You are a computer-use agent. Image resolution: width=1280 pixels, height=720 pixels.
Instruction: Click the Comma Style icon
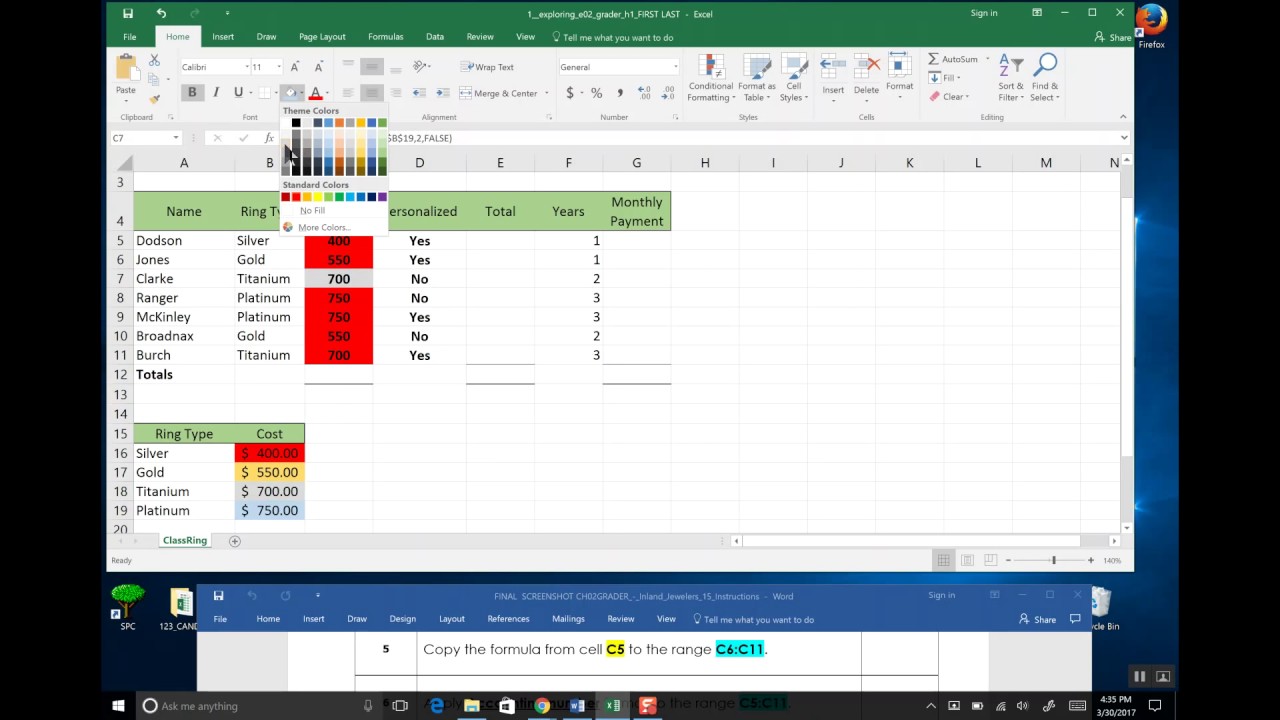[x=620, y=93]
